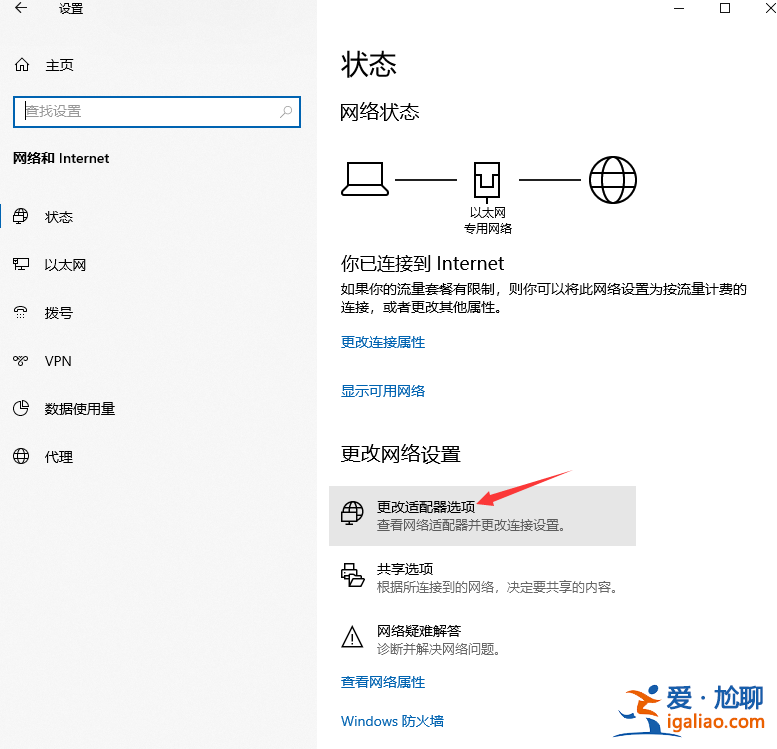This screenshot has height=749, width=777.
Task: Click the Ethernet port icon in diagram
Action: click(487, 180)
